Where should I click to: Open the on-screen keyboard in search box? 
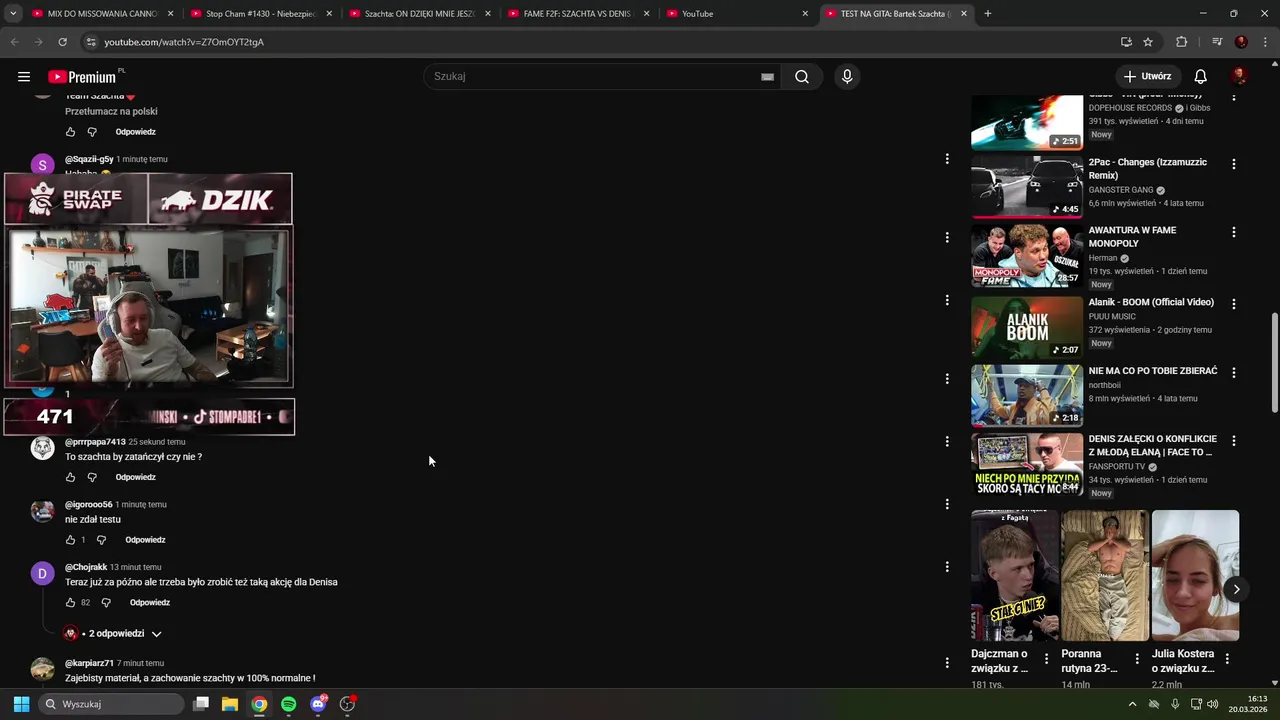point(767,76)
